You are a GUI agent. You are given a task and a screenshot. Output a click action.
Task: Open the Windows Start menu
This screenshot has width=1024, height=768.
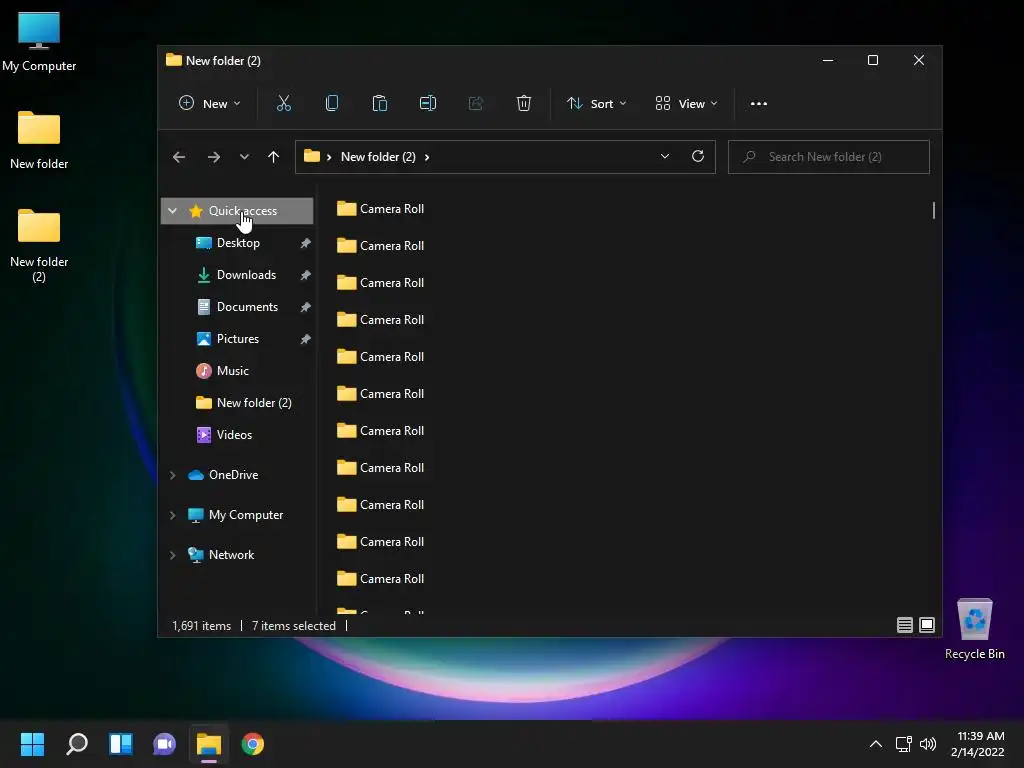[32, 744]
